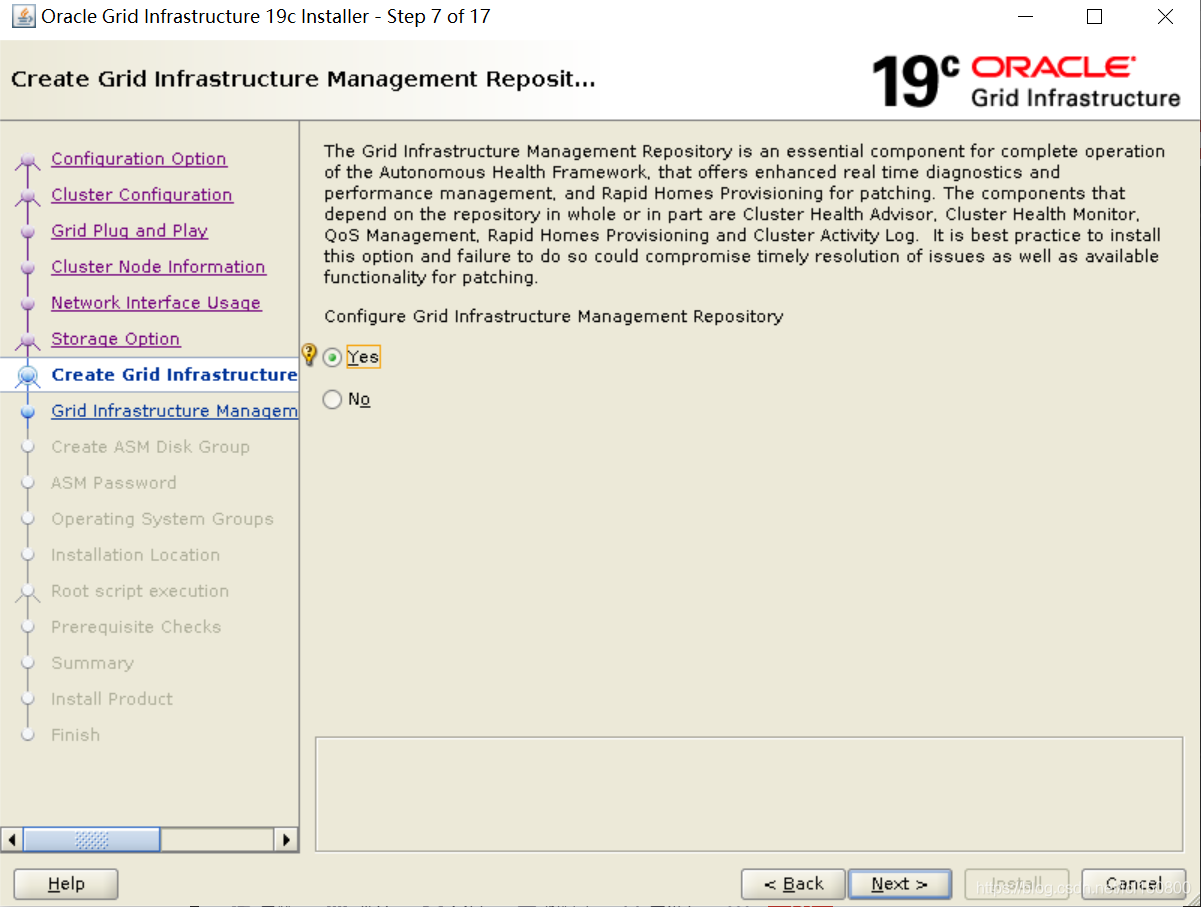The width and height of the screenshot is (1201, 907).
Task: Click the Root script execution step label
Action: (140, 591)
